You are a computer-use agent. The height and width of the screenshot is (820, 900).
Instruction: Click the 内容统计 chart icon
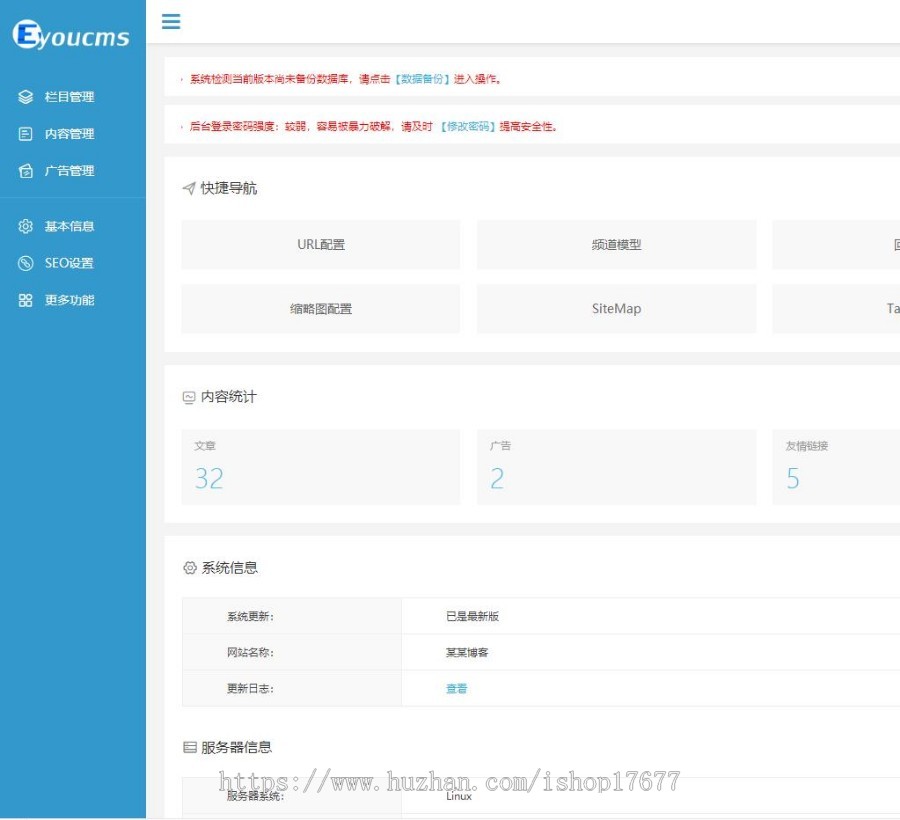coord(189,397)
